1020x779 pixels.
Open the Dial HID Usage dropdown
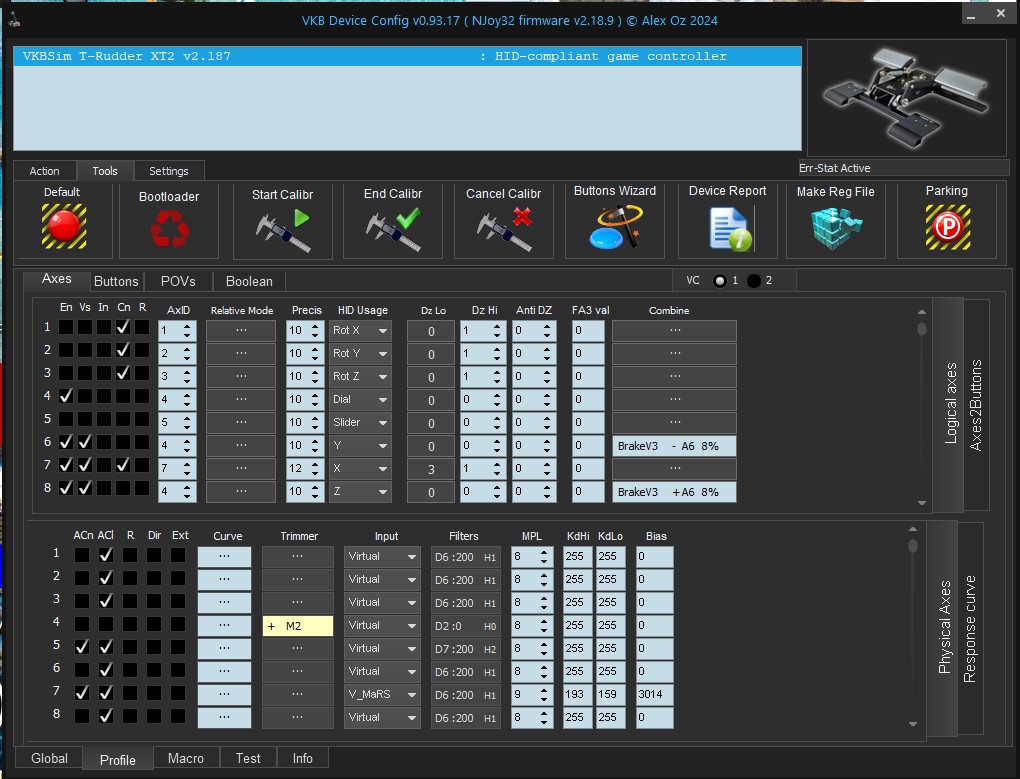tap(360, 400)
